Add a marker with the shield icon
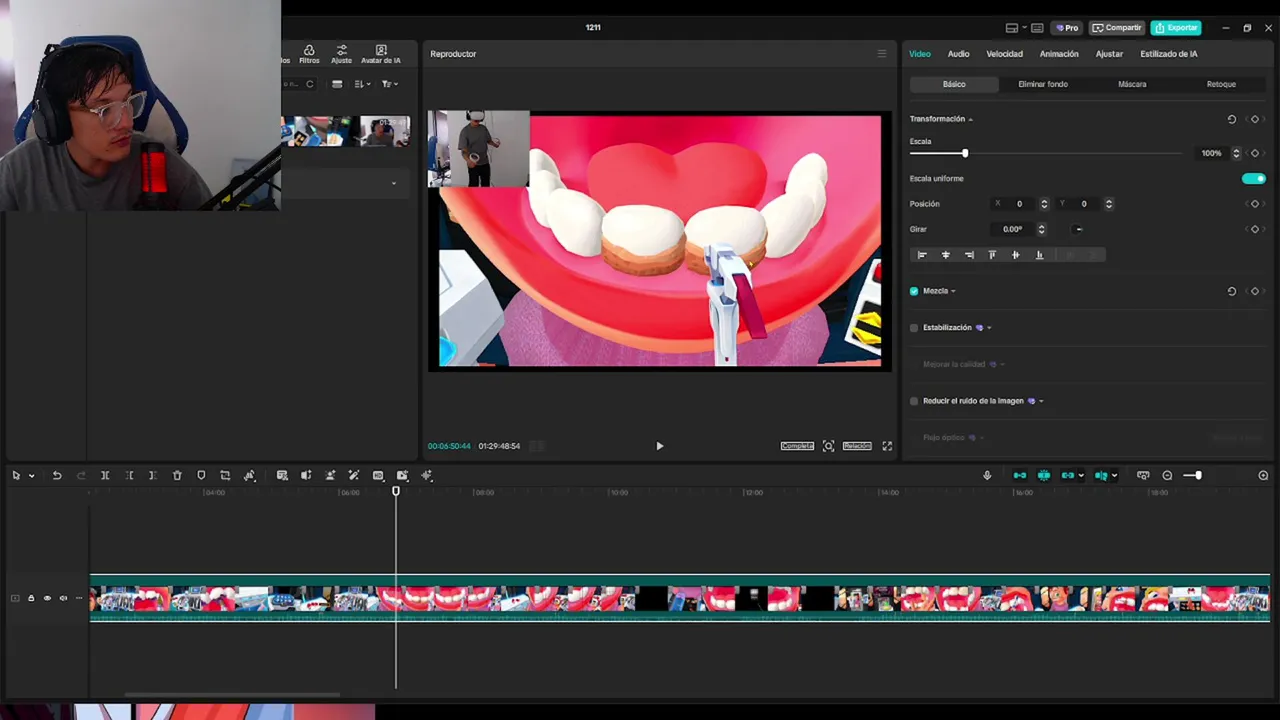 click(x=201, y=476)
